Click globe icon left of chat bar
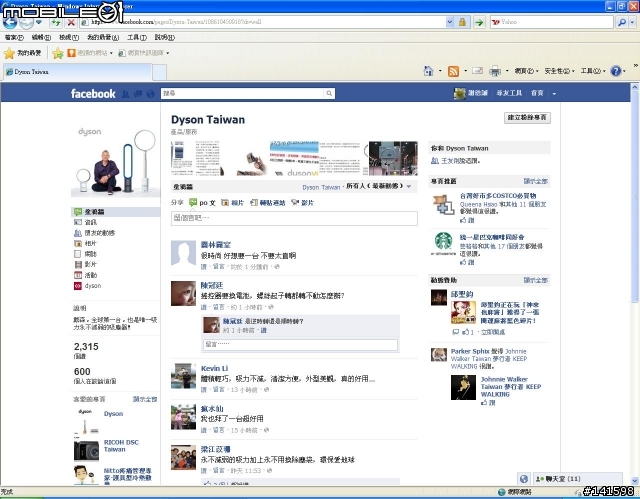The height and width of the screenshot is (499, 640). [x=524, y=479]
